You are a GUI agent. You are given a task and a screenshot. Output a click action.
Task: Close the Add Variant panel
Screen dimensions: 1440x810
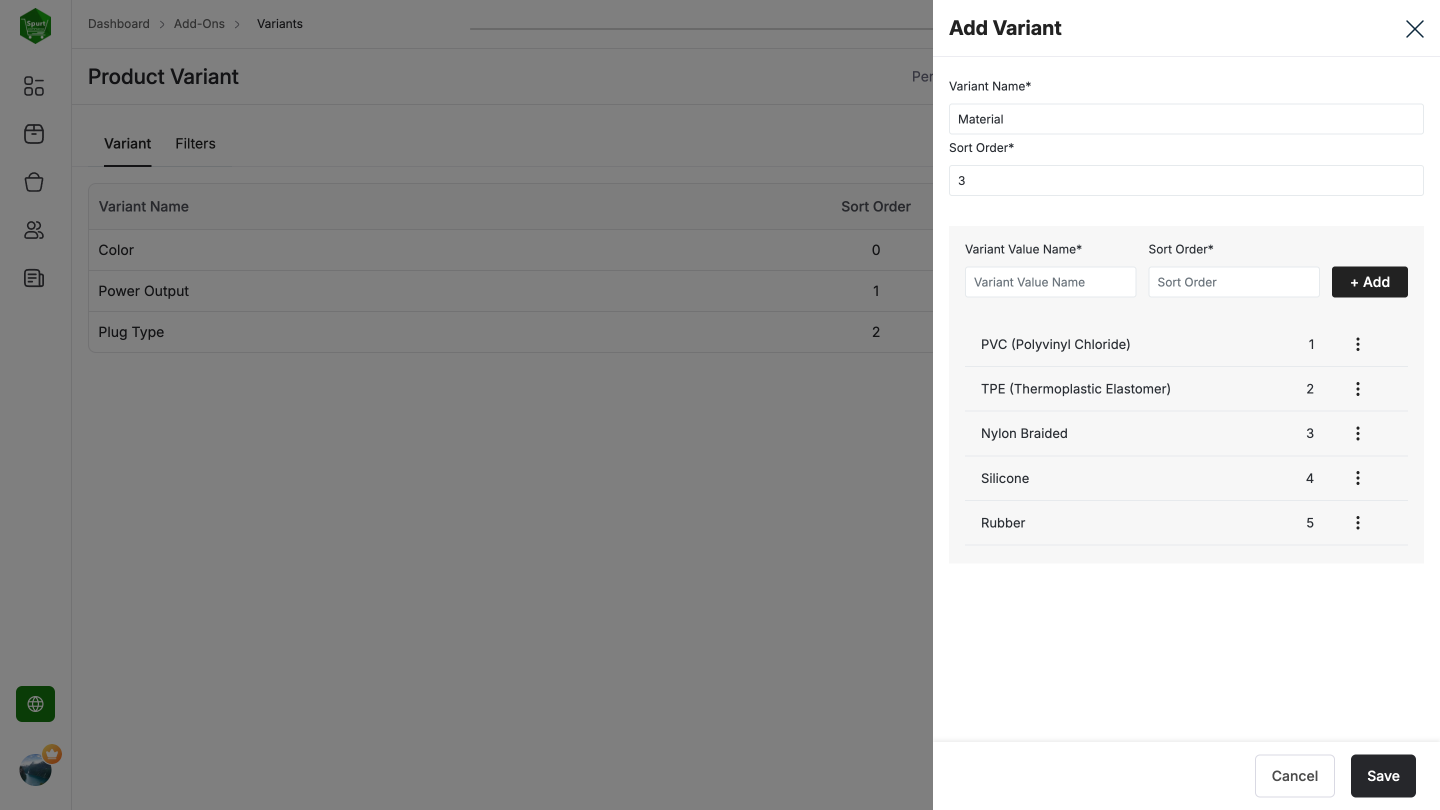[x=1414, y=28]
